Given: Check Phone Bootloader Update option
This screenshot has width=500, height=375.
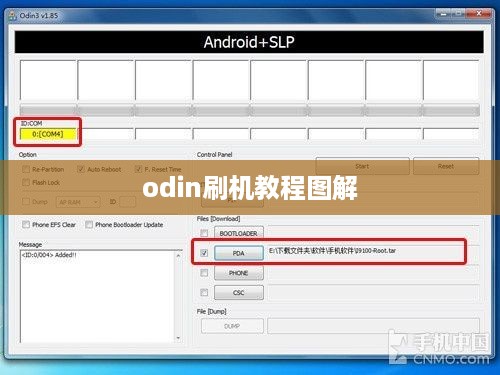Looking at the screenshot, I should [x=89, y=224].
